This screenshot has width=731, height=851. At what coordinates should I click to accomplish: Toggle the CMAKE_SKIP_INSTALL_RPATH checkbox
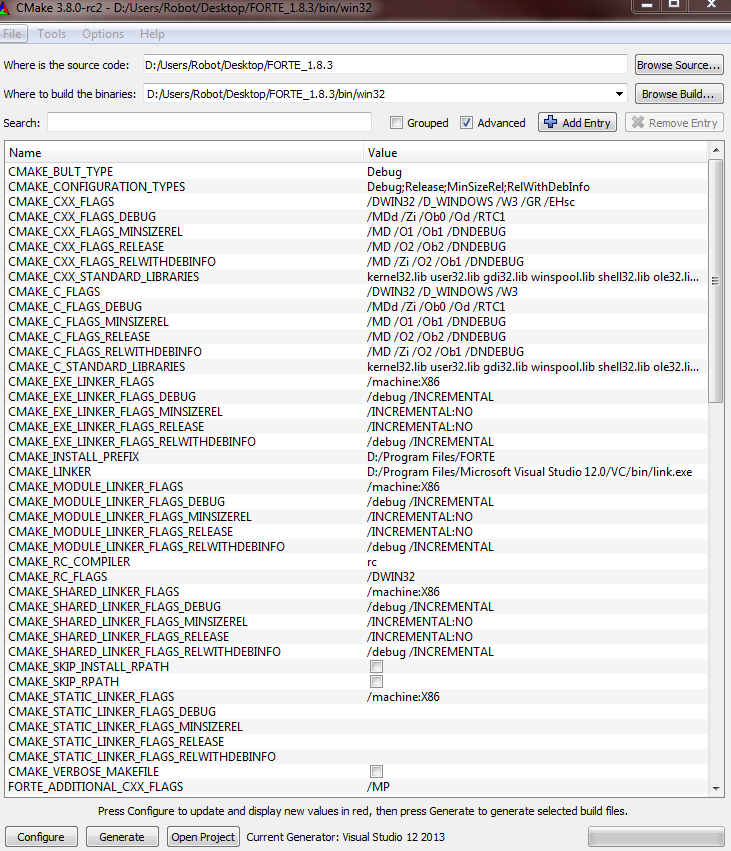tap(376, 666)
